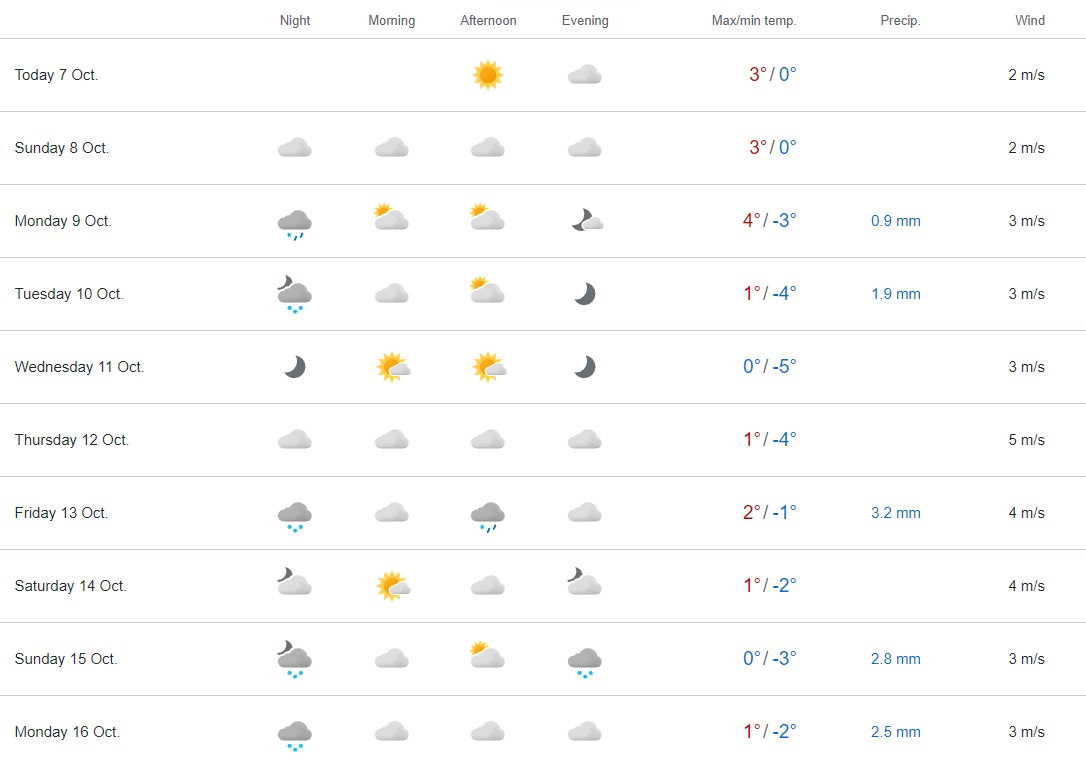1086x765 pixels.
Task: Click Monday 9 Oct. night sleet icon
Action: (x=294, y=224)
